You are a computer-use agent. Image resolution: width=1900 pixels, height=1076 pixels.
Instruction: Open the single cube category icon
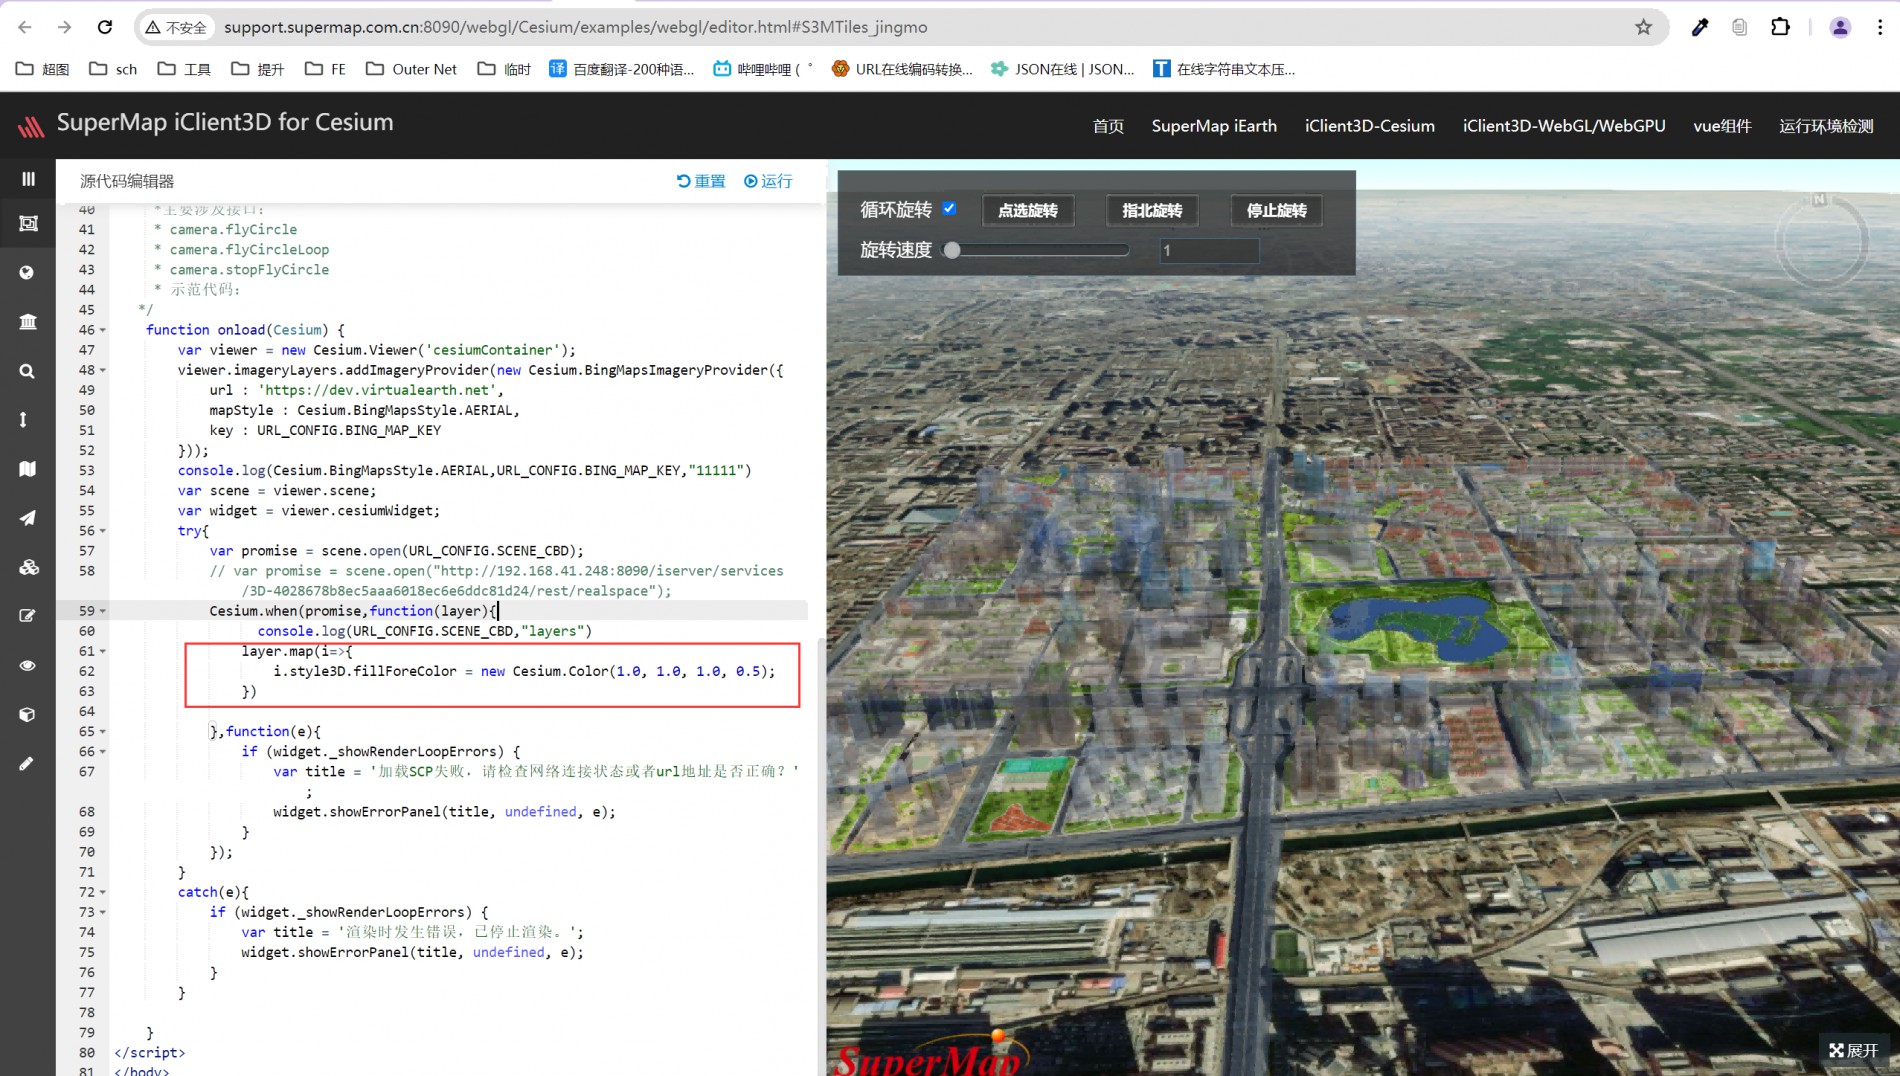(28, 714)
